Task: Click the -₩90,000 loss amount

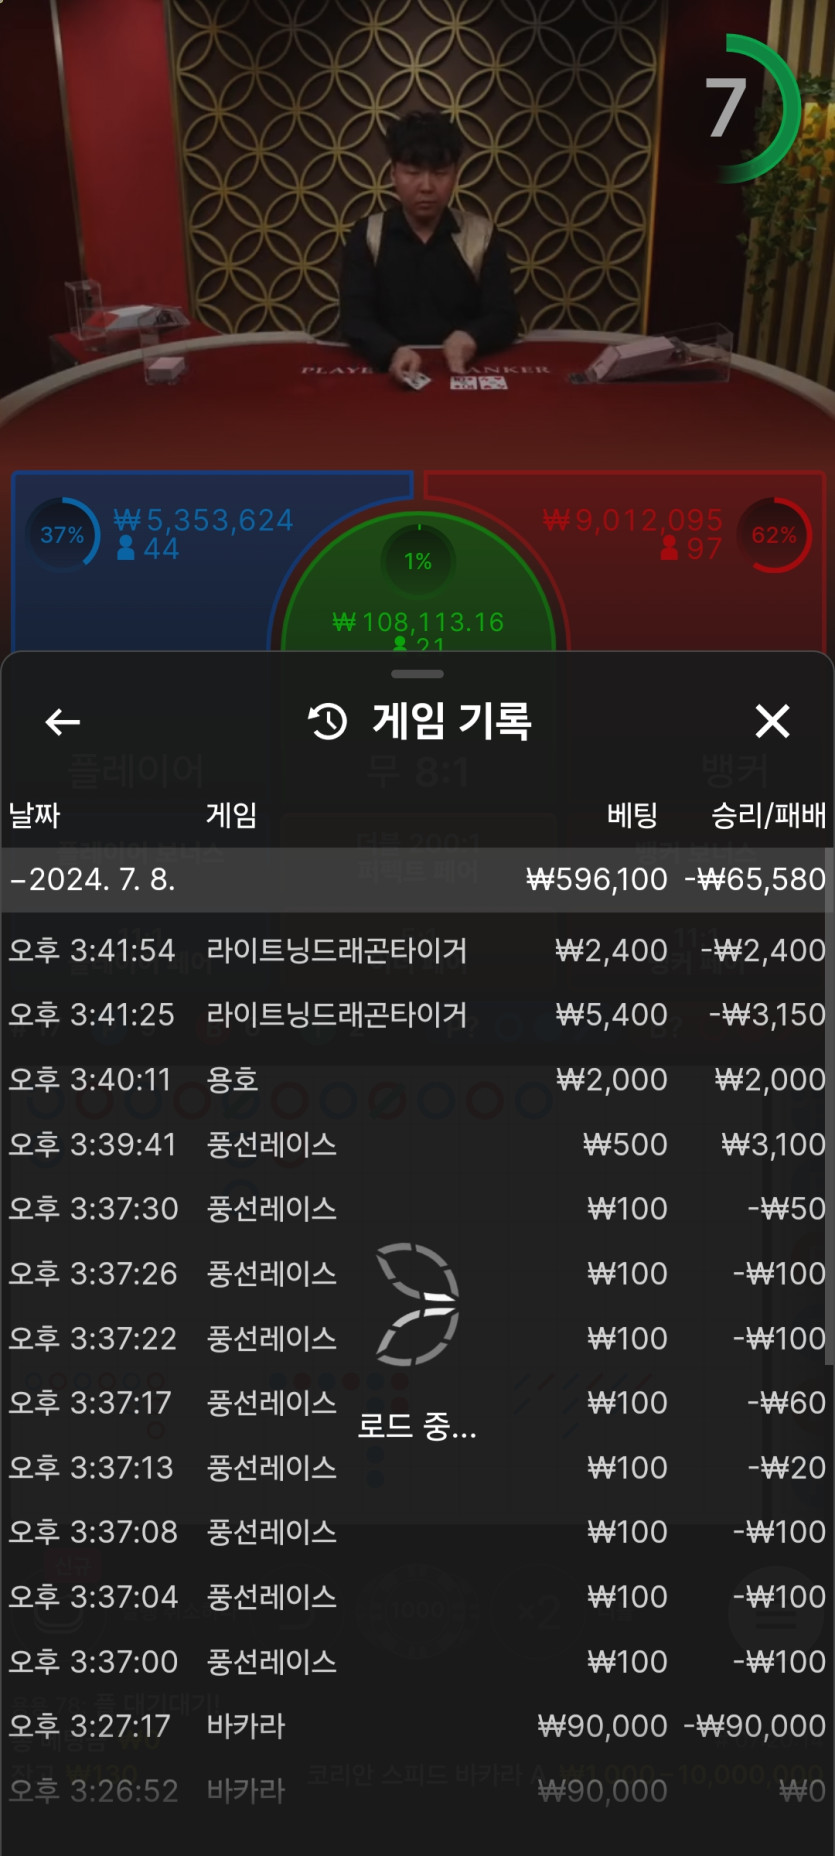Action: [x=756, y=1726]
